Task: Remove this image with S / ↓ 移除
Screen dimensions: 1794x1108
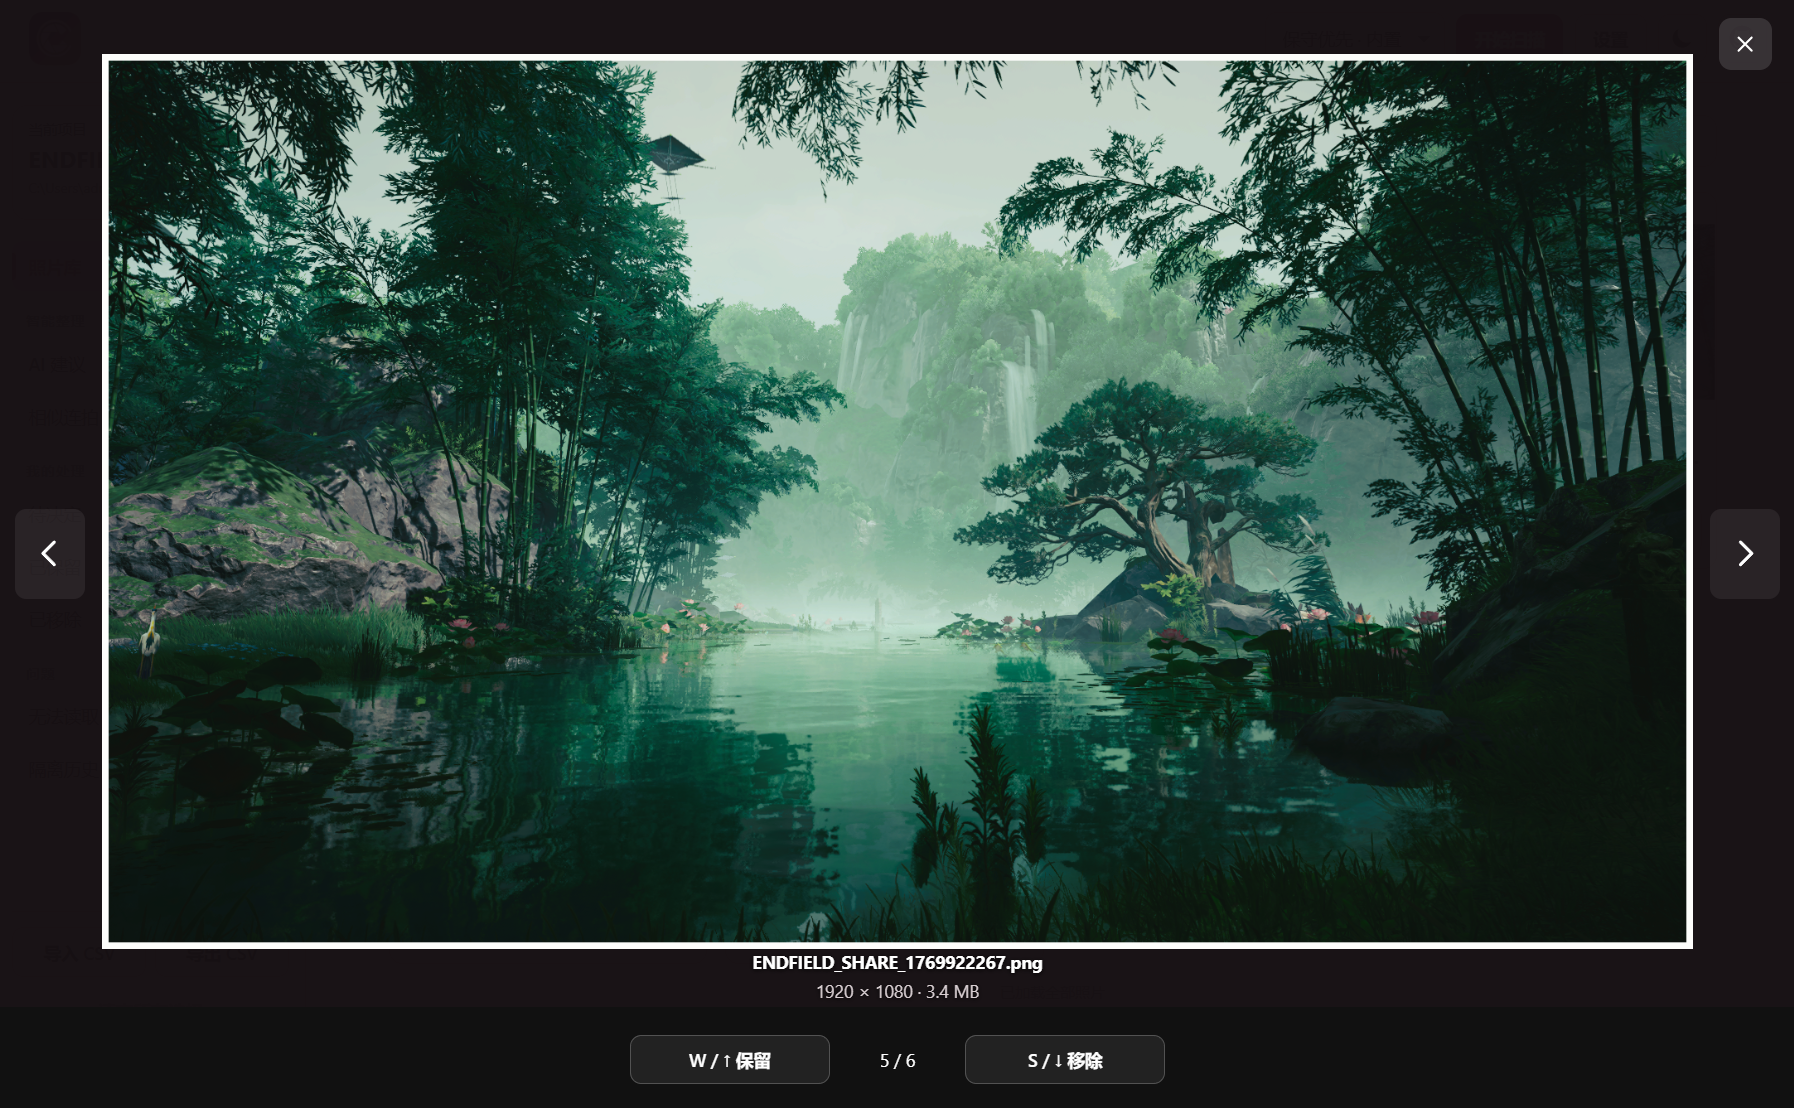Action: [x=1065, y=1060]
